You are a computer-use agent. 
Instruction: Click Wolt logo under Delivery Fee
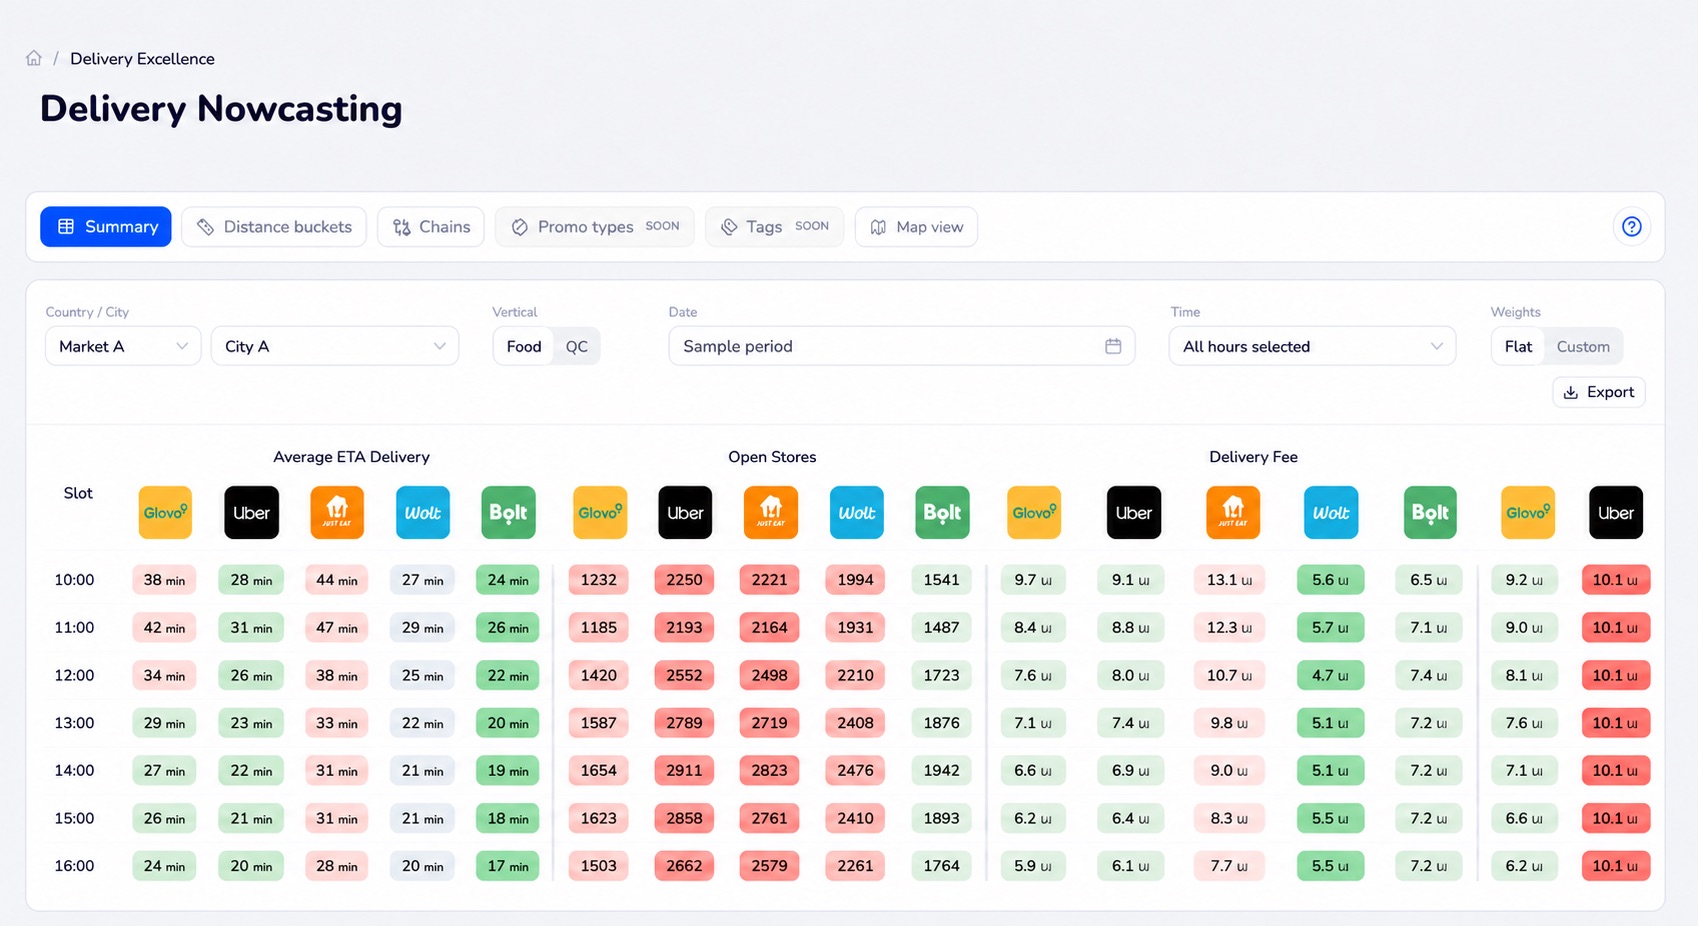coord(1331,512)
